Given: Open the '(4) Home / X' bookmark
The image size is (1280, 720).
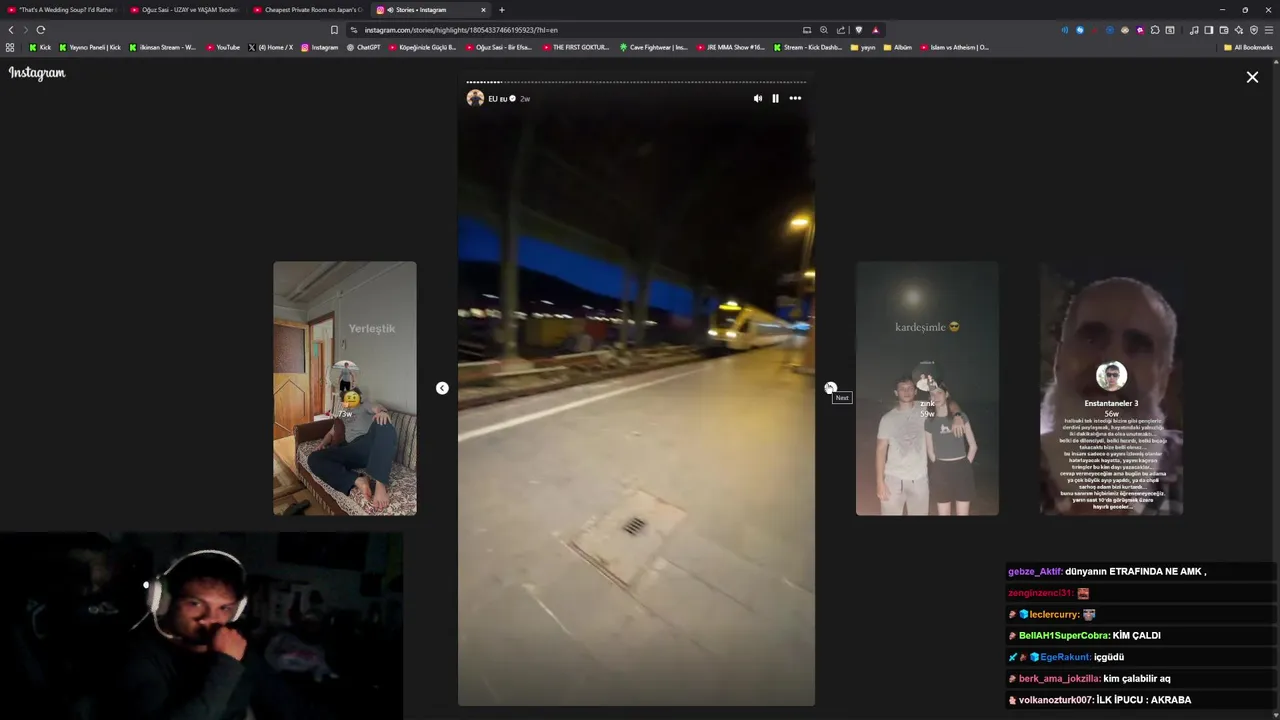Looking at the screenshot, I should 270,47.
